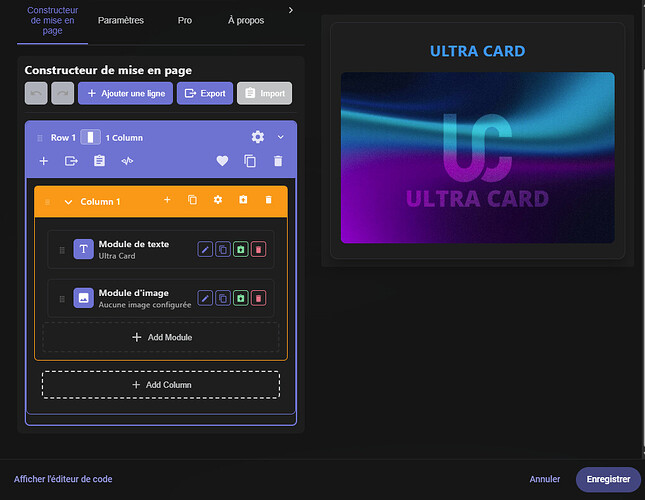Collapse Column 1 chevron
The width and height of the screenshot is (645, 500).
(69, 202)
